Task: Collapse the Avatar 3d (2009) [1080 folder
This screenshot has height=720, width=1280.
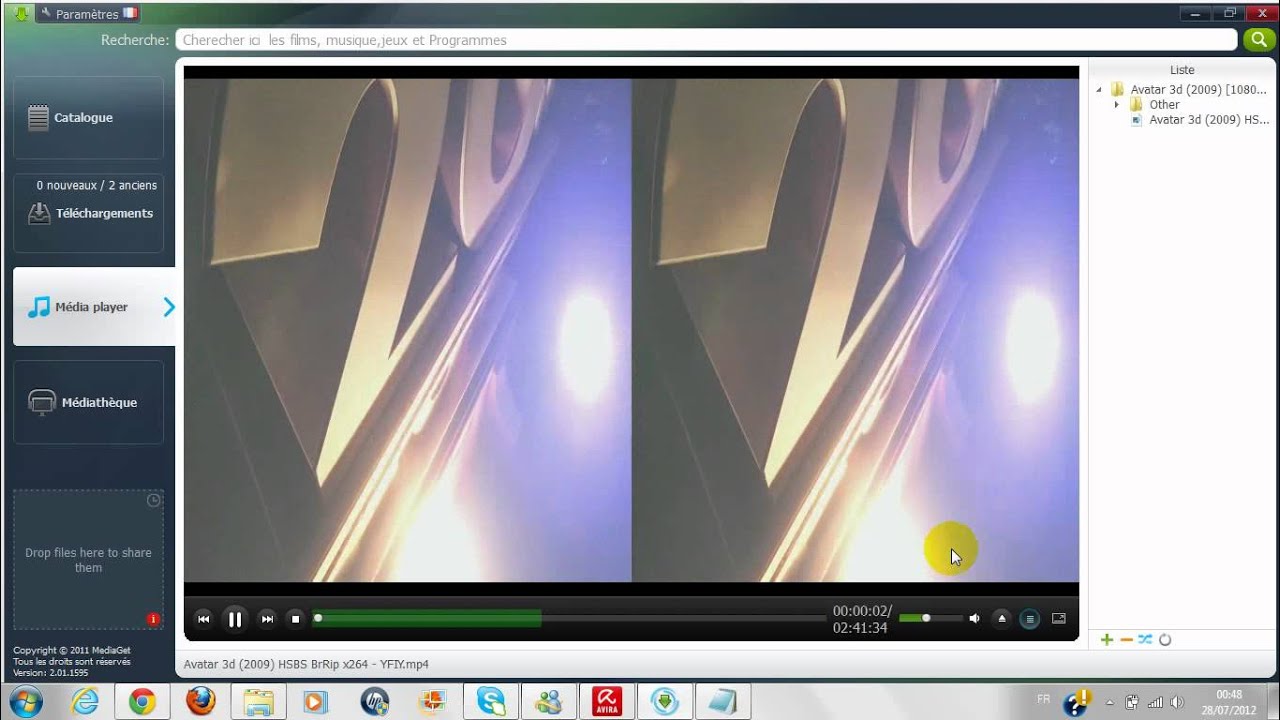Action: pyautogui.click(x=1099, y=89)
